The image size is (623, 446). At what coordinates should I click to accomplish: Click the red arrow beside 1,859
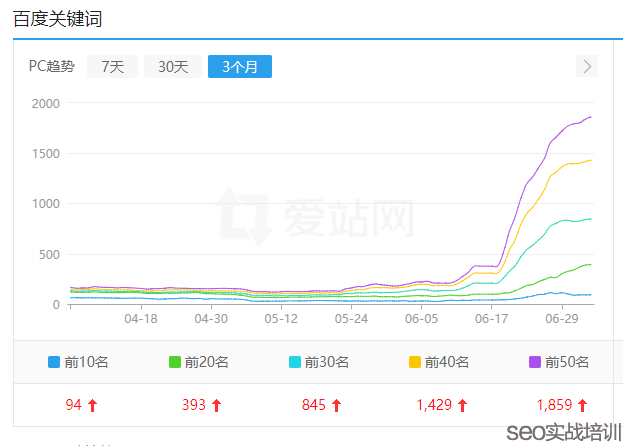[x=582, y=405]
